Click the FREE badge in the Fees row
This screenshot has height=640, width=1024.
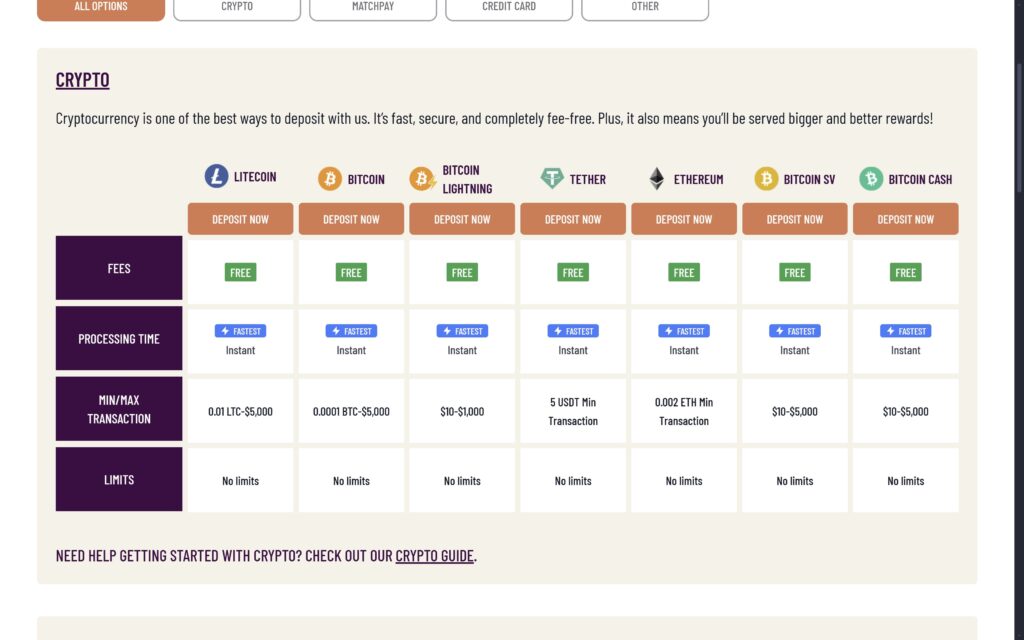point(240,271)
